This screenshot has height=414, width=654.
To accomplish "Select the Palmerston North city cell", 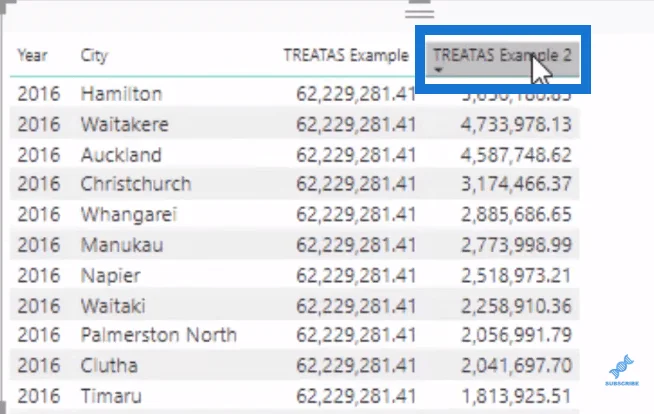I will 159,335.
